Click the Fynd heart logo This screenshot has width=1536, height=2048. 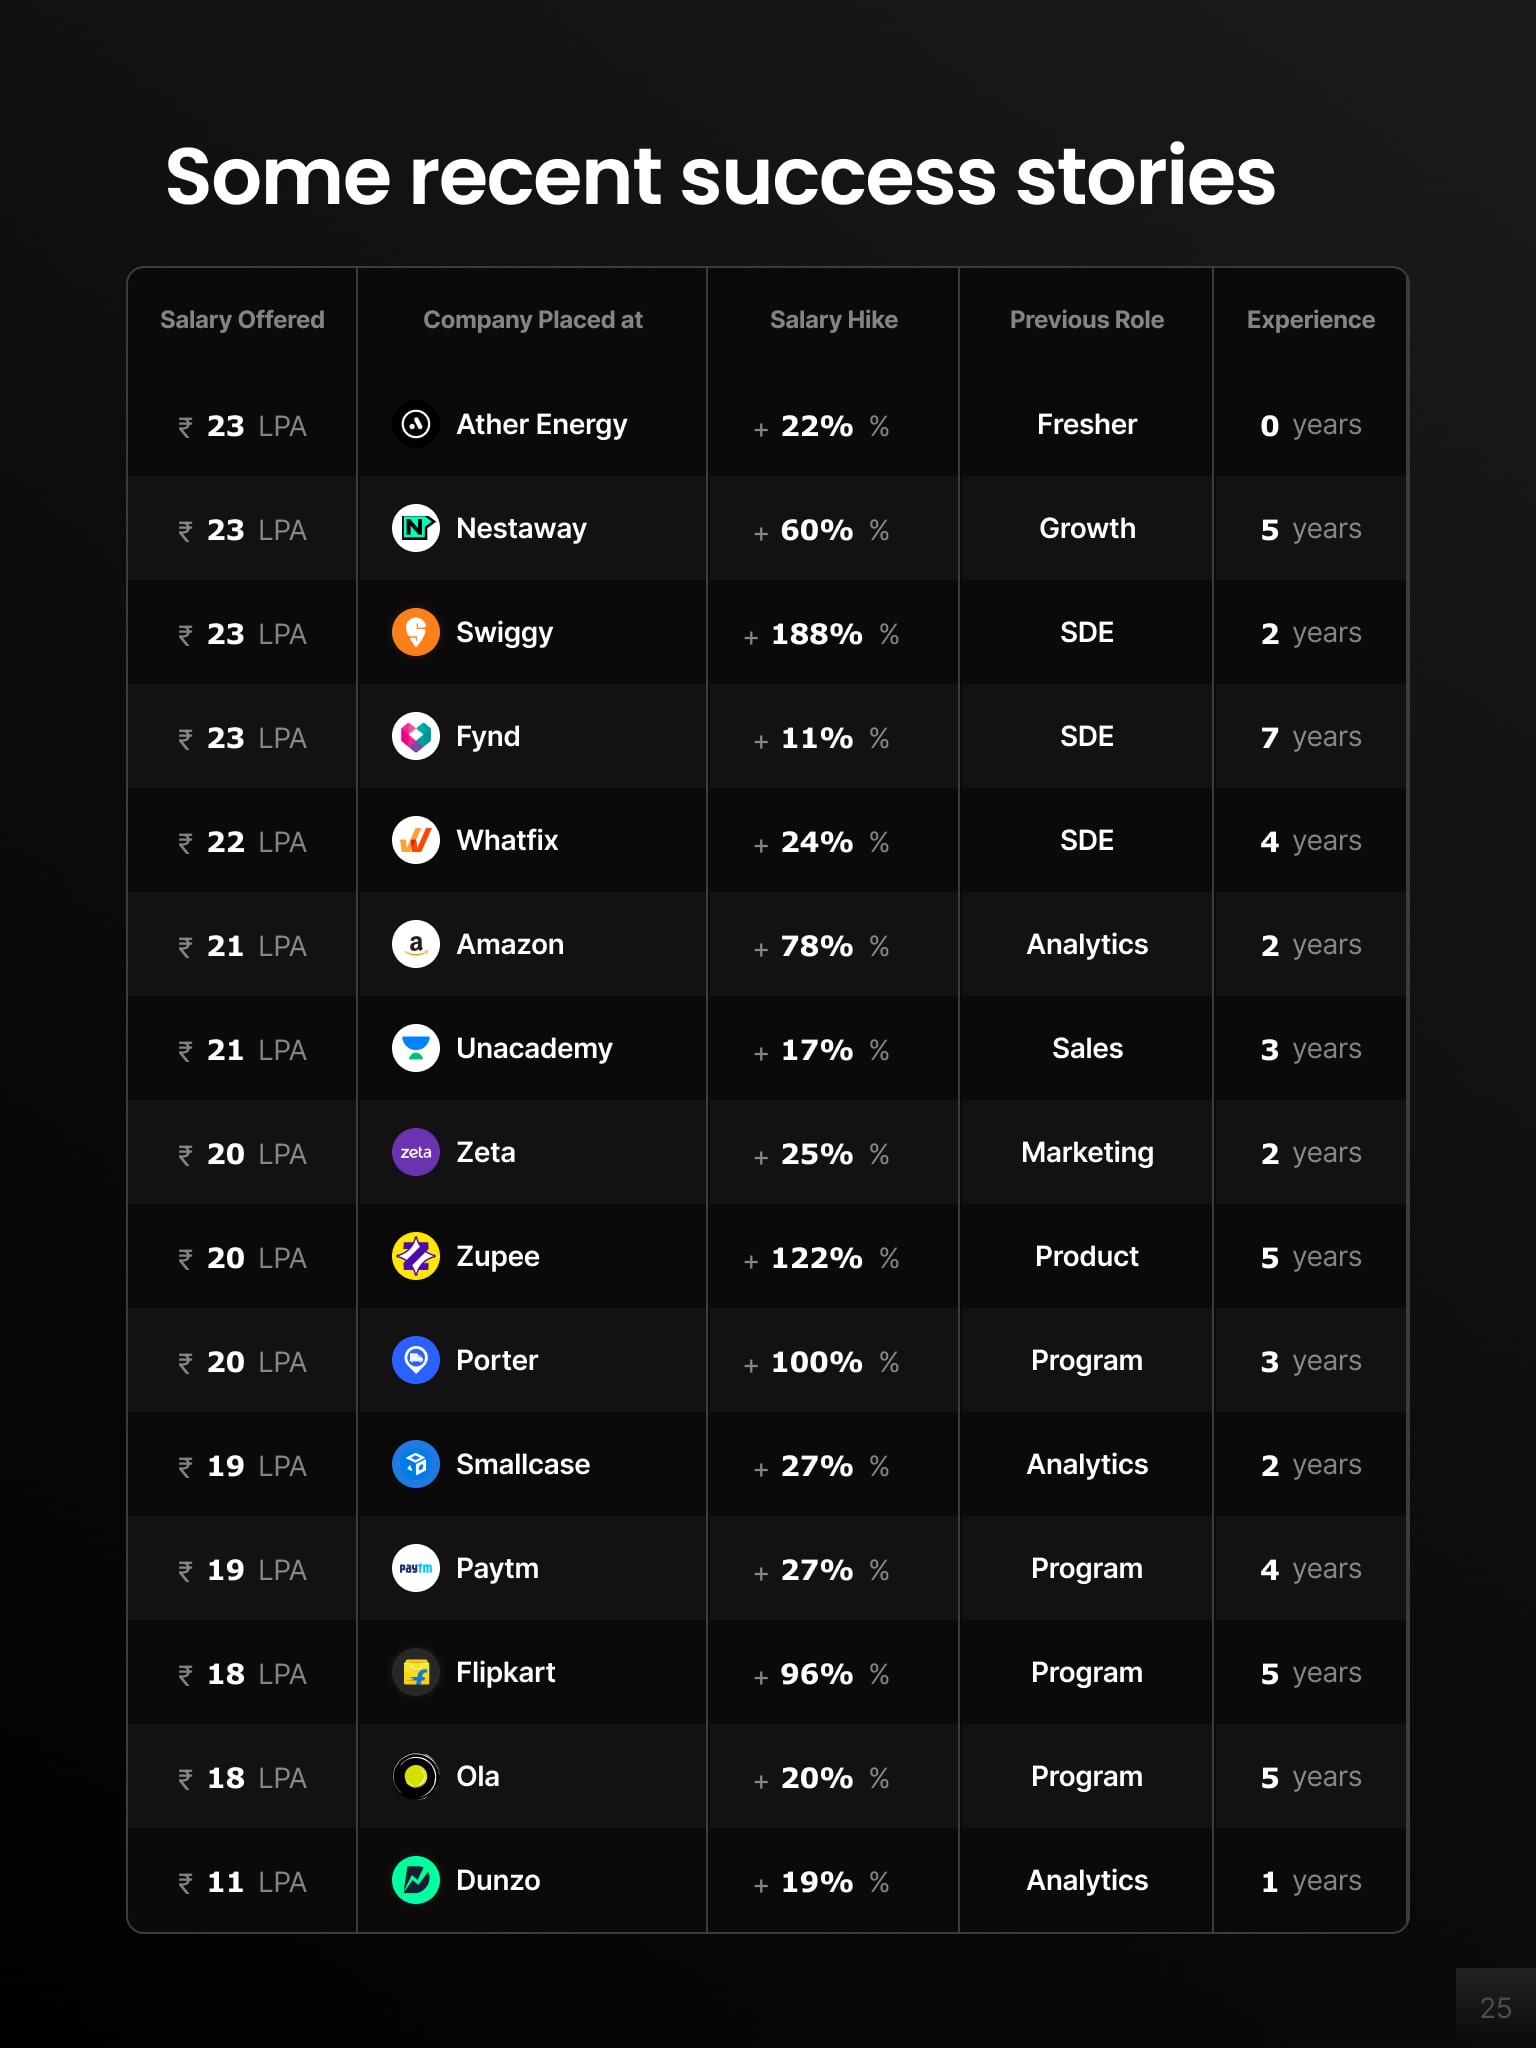tap(416, 736)
